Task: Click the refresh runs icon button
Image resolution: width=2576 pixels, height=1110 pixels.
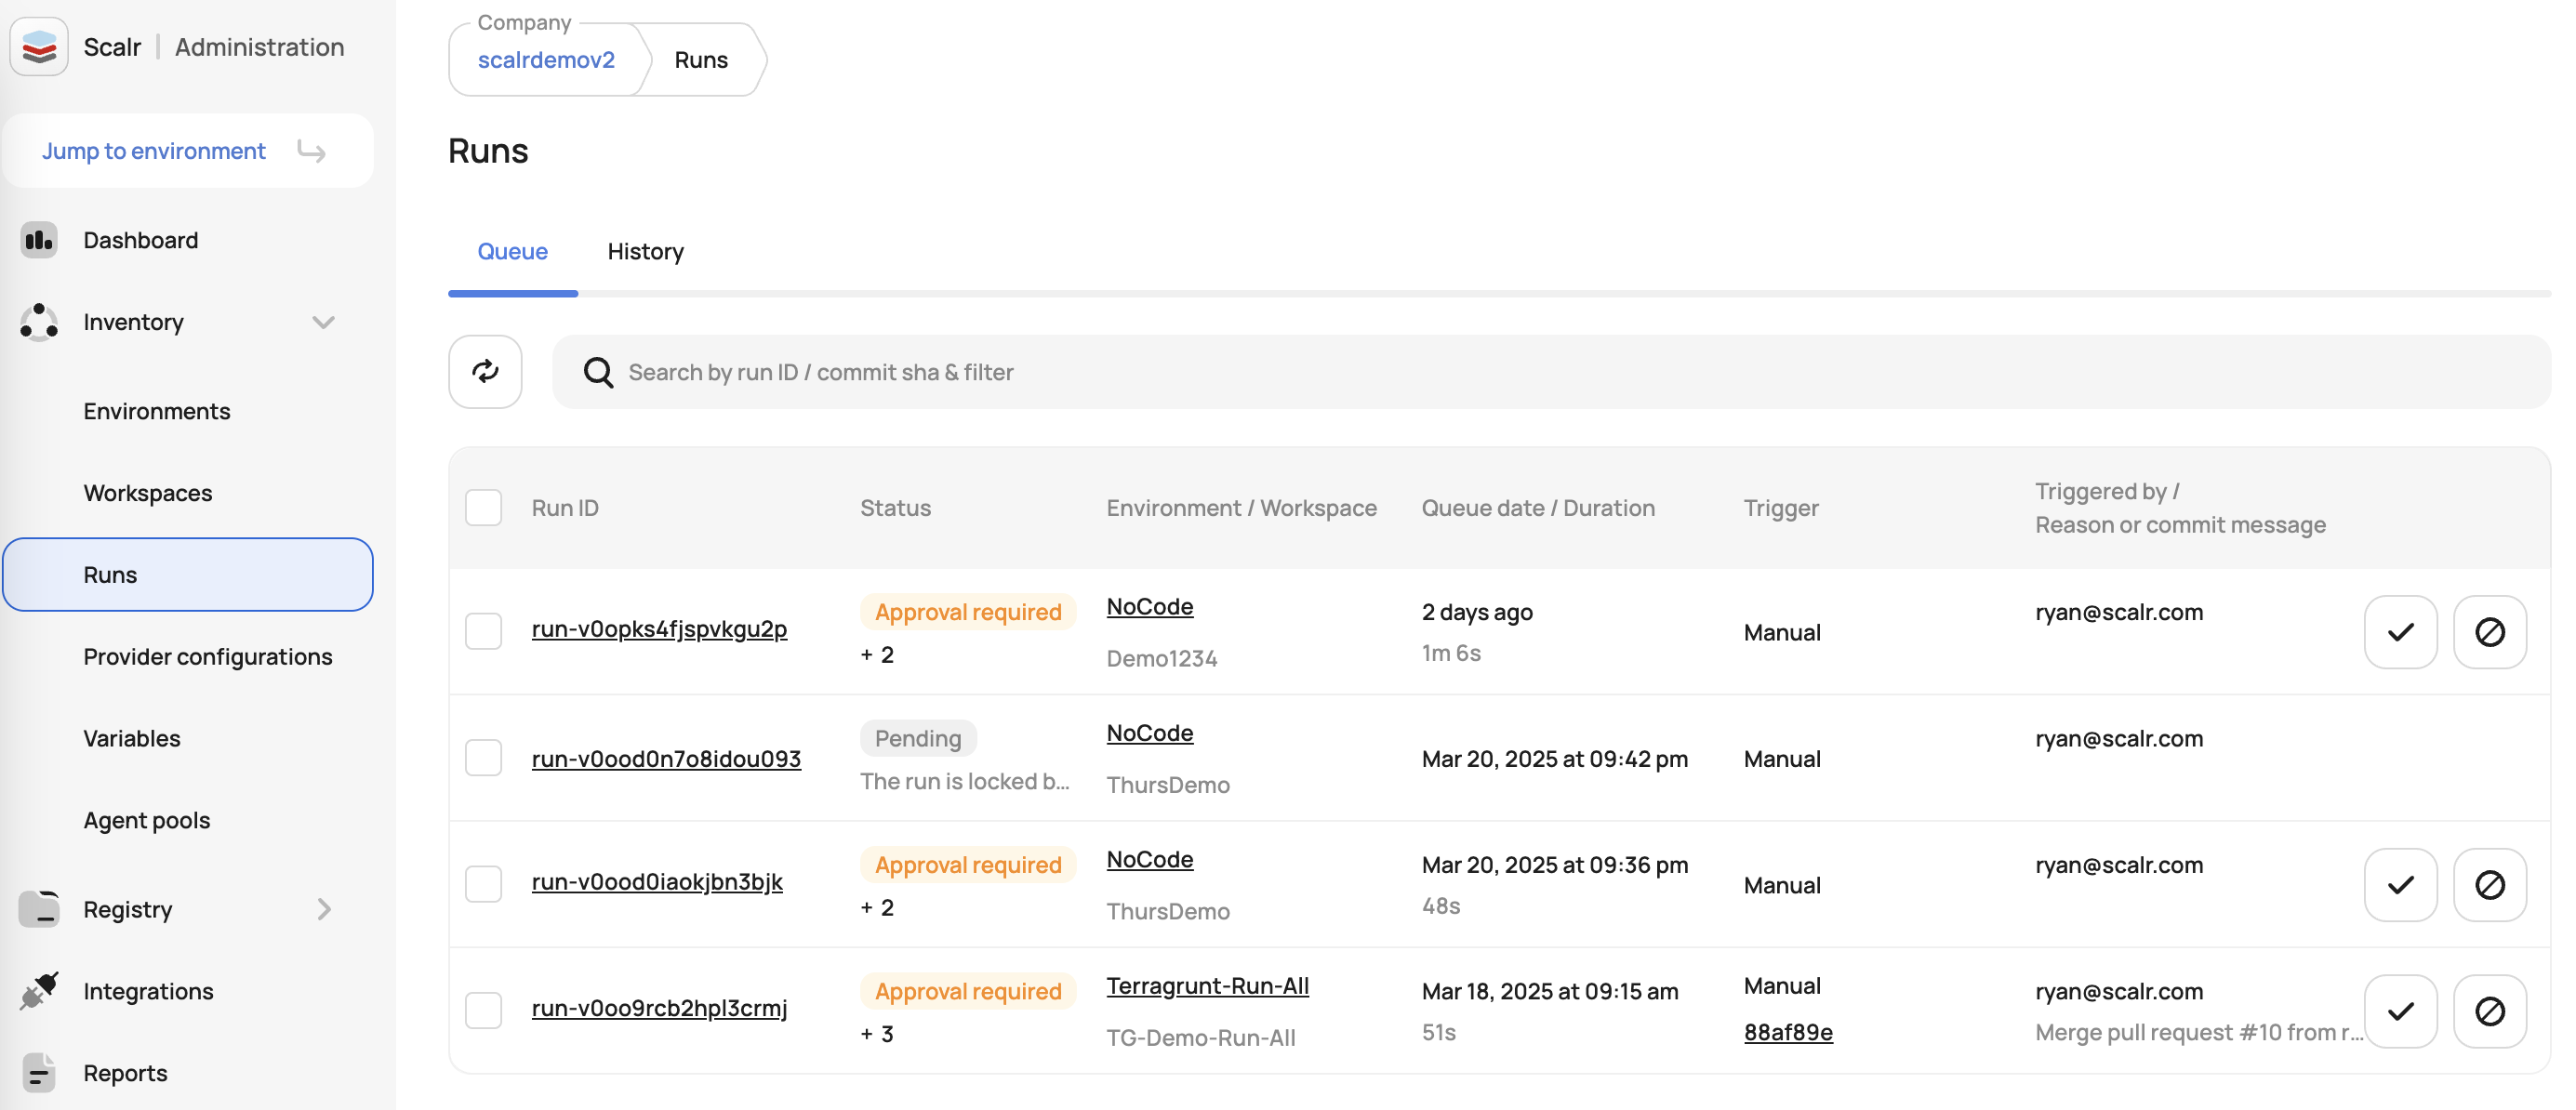Action: click(485, 371)
